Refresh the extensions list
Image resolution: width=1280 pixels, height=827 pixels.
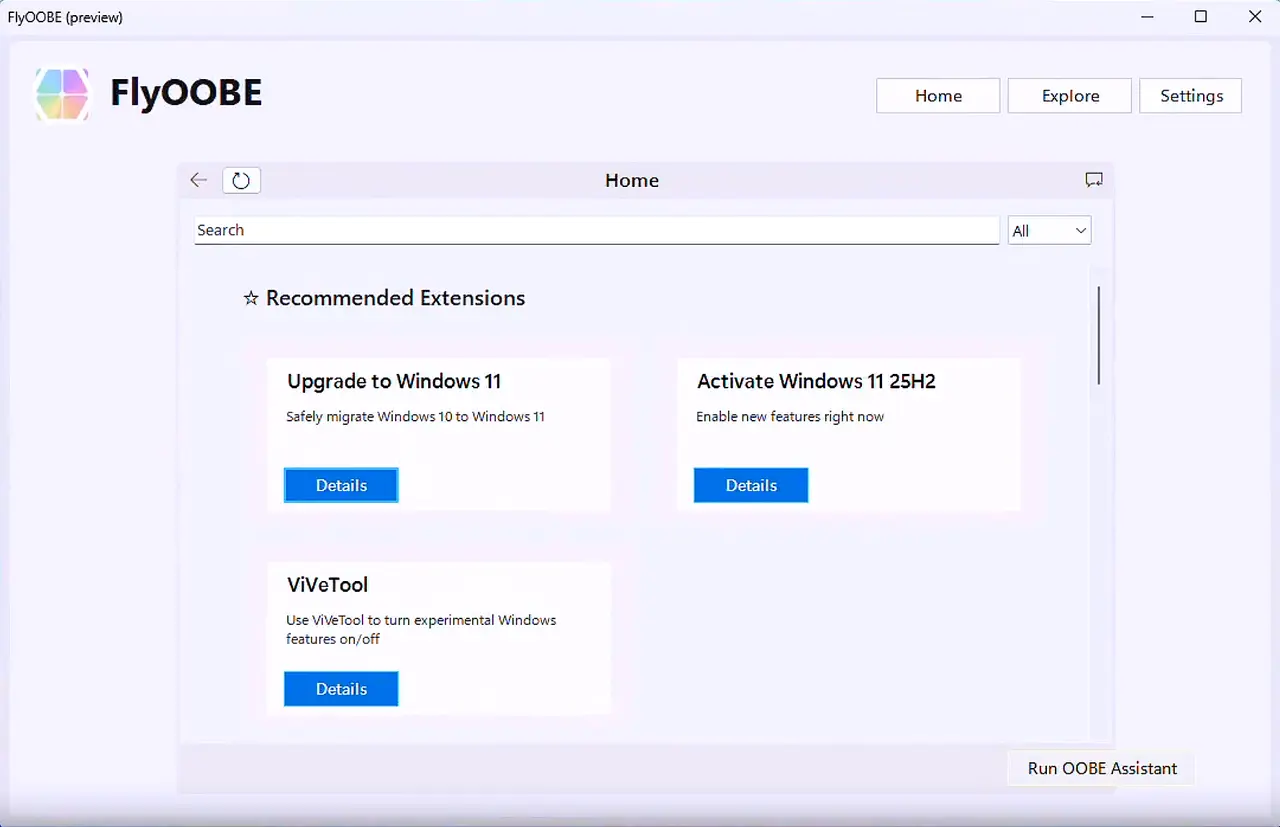(x=241, y=180)
